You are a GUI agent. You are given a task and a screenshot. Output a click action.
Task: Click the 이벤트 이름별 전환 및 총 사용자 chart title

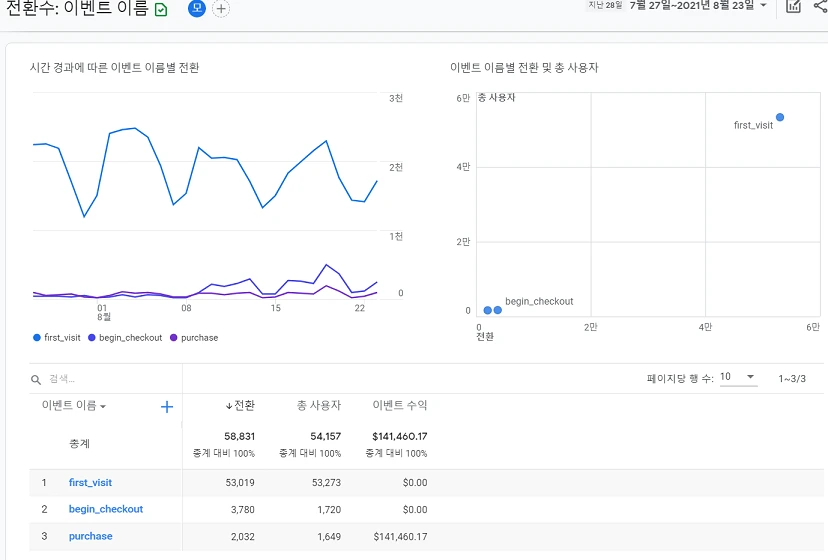pyautogui.click(x=524, y=68)
